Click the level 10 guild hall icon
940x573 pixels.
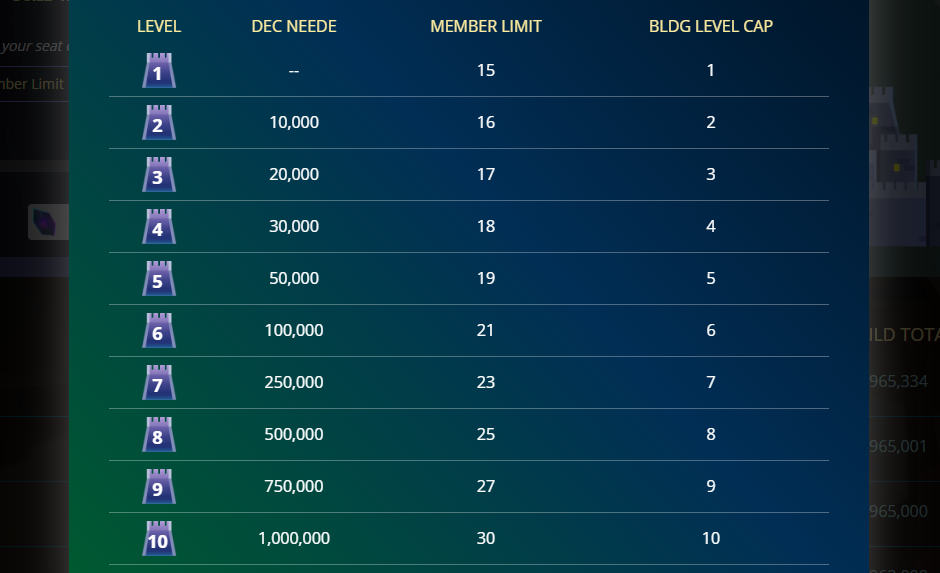(159, 539)
